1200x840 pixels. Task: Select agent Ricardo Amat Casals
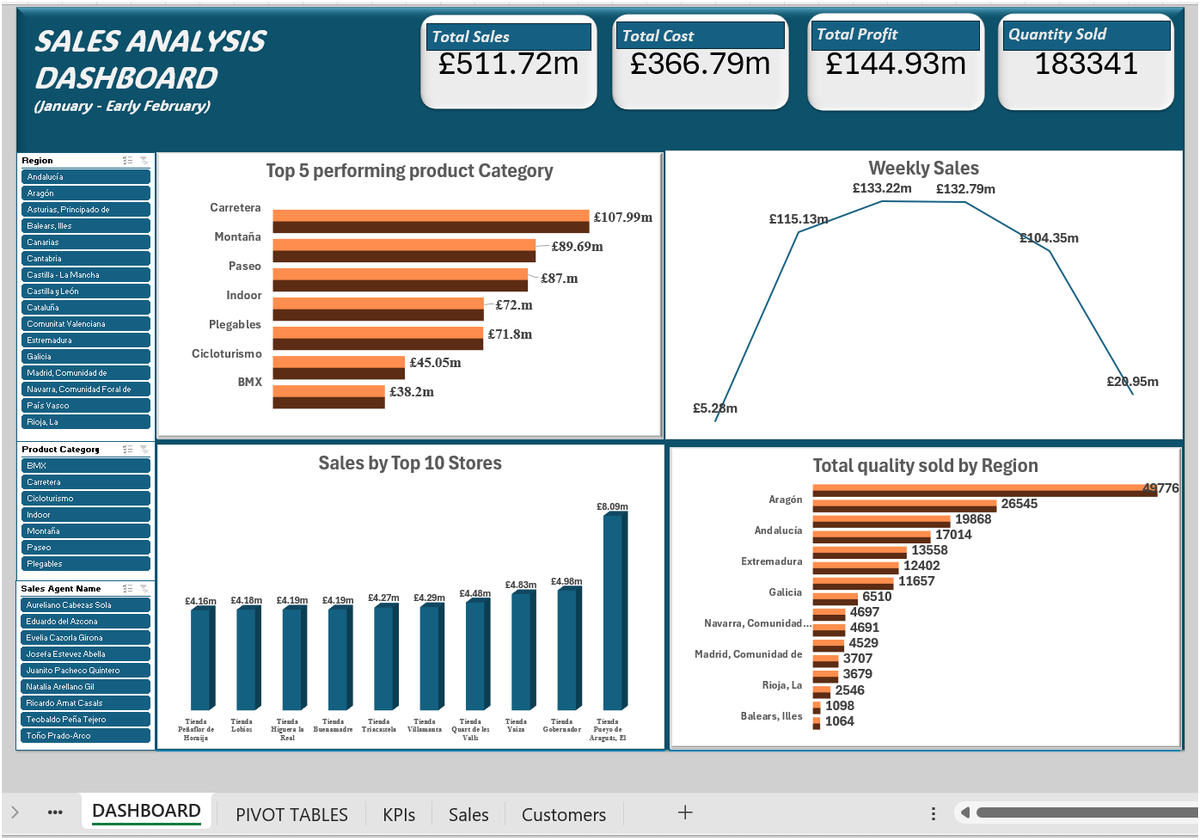coord(85,703)
